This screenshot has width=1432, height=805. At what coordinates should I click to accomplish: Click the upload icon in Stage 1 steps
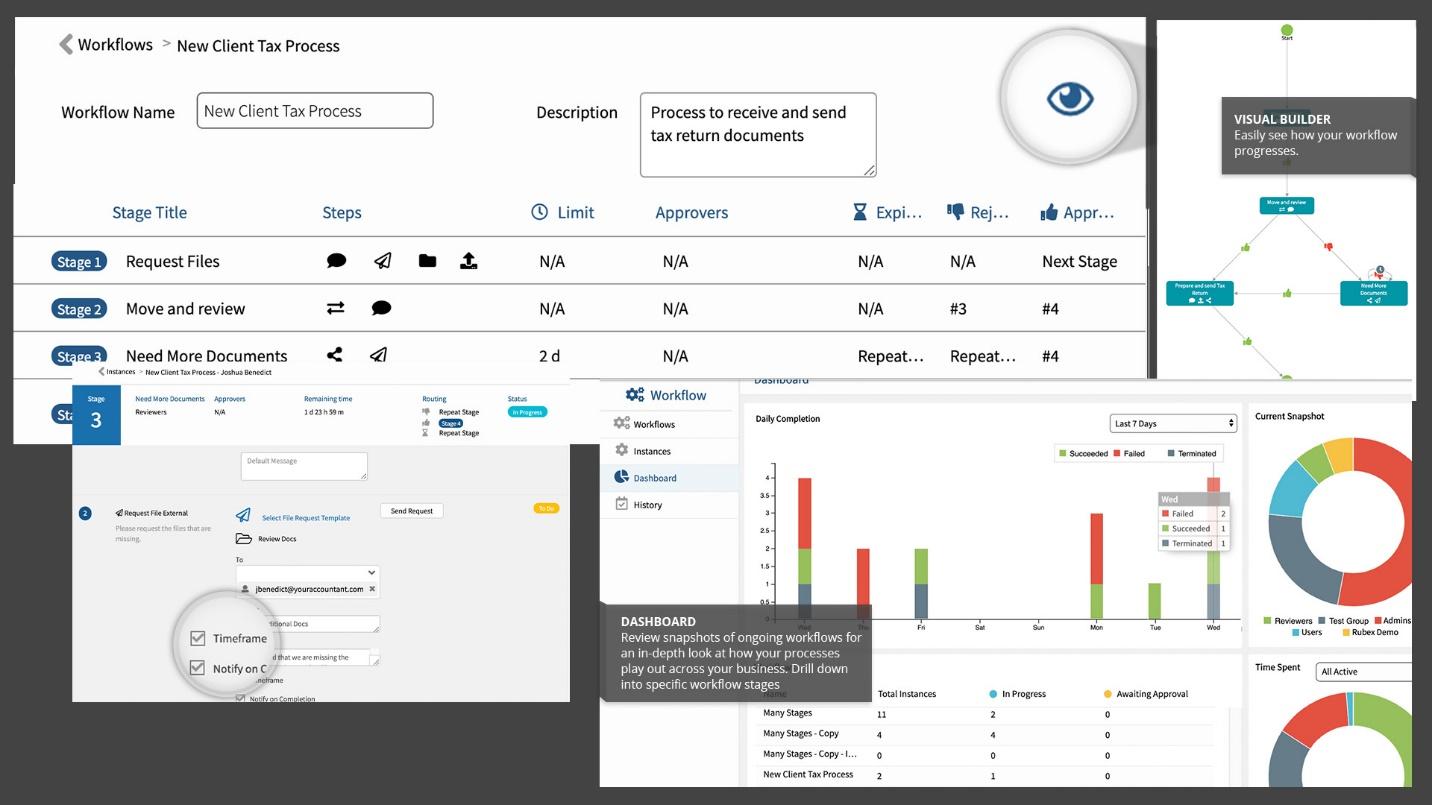(468, 260)
